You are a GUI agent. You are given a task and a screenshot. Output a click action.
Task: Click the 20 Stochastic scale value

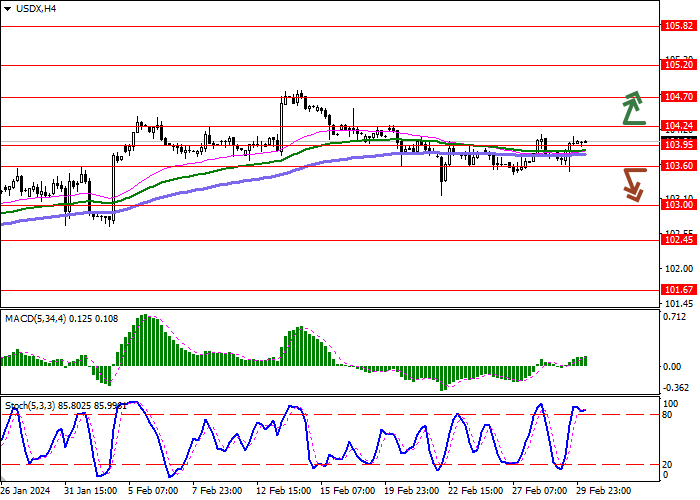coord(667,465)
